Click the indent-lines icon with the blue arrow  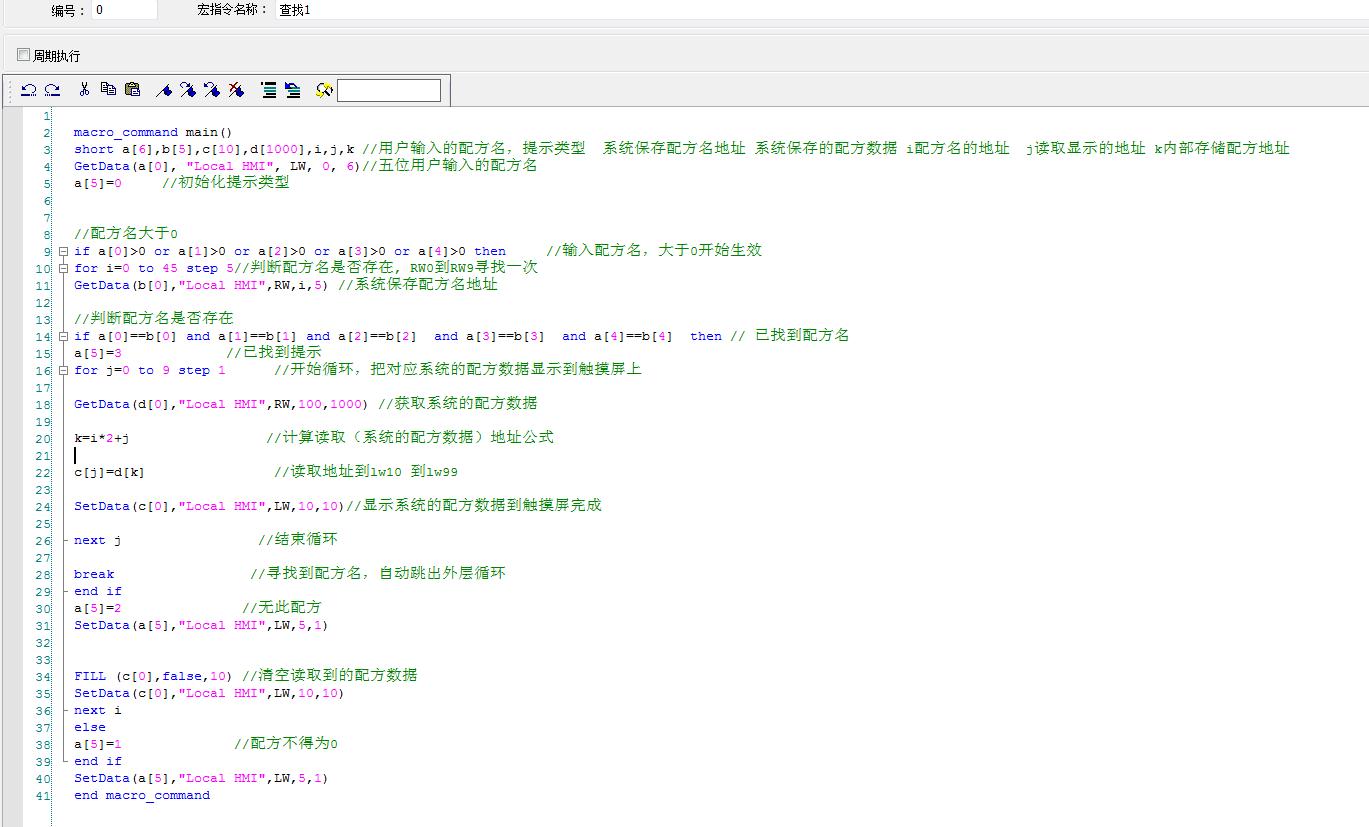(292, 90)
